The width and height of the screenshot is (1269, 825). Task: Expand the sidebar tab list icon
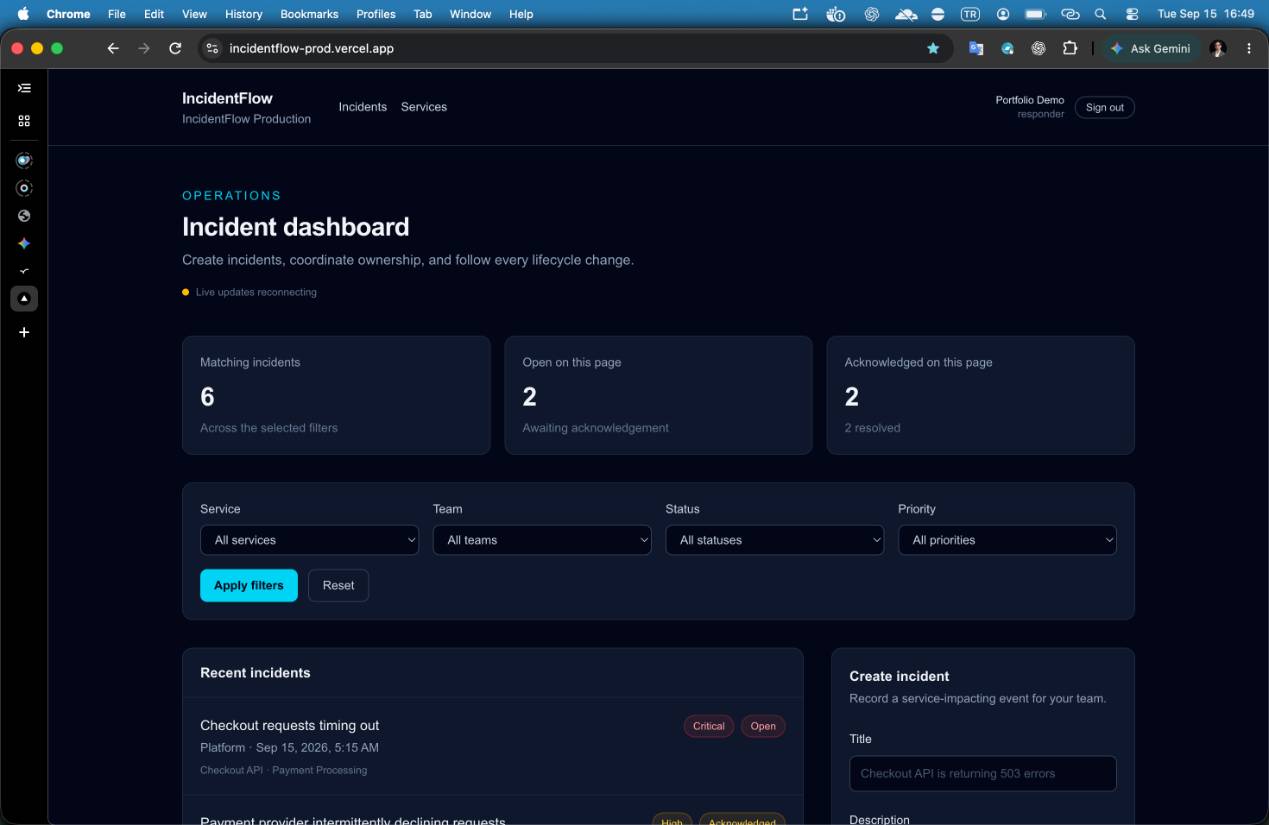(x=24, y=88)
